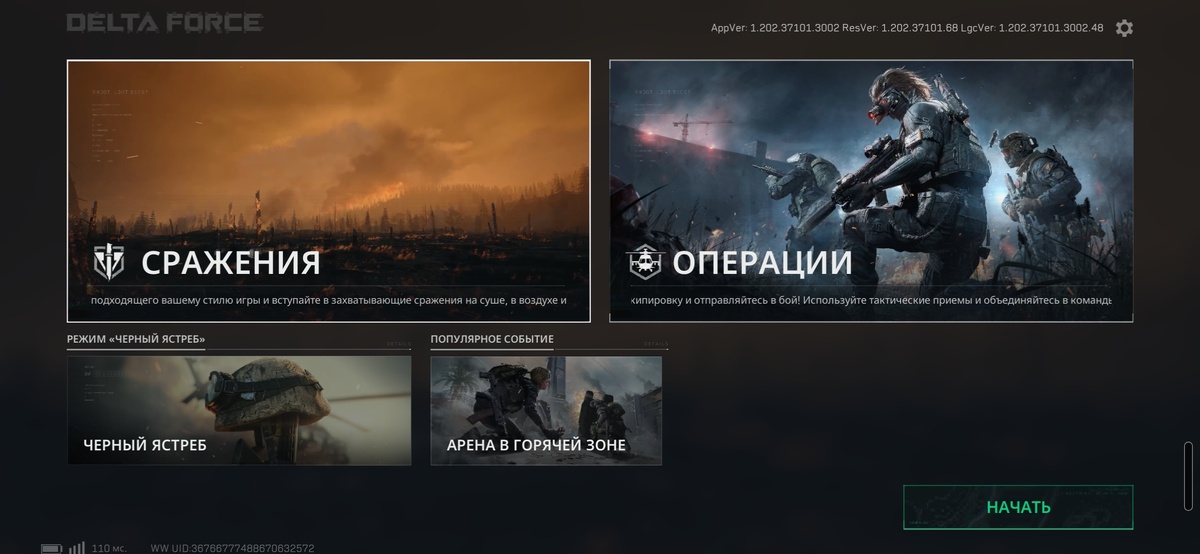
Task: Select the СРАЖЕНИЯ game mode card
Action: coord(329,191)
